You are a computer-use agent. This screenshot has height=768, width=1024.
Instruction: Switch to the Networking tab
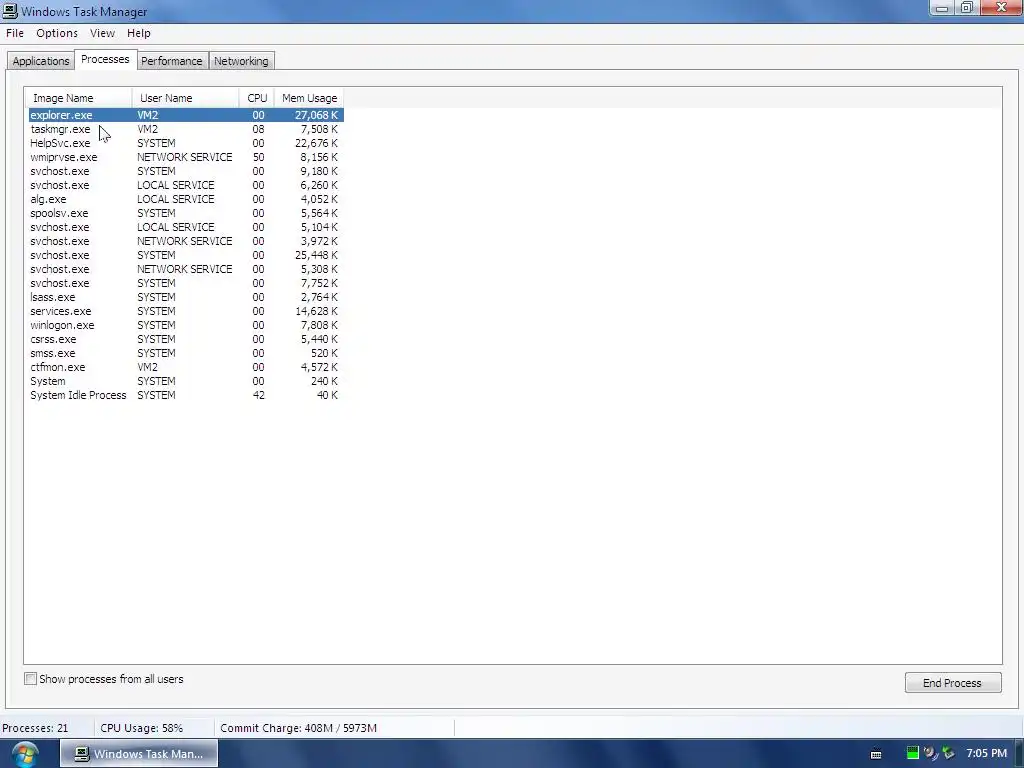tap(241, 61)
